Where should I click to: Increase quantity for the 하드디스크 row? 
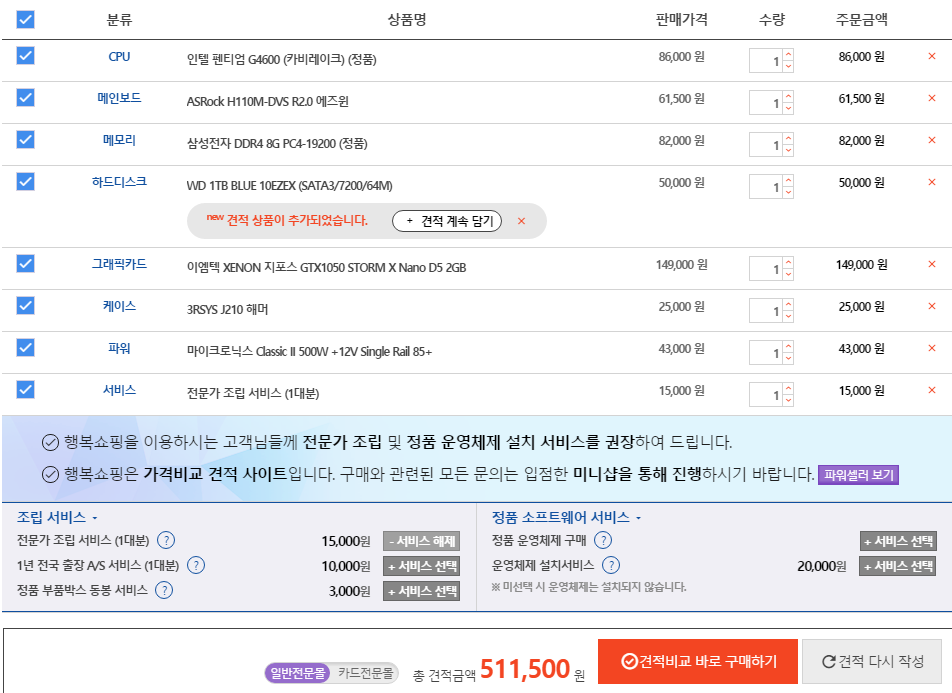click(x=788, y=180)
